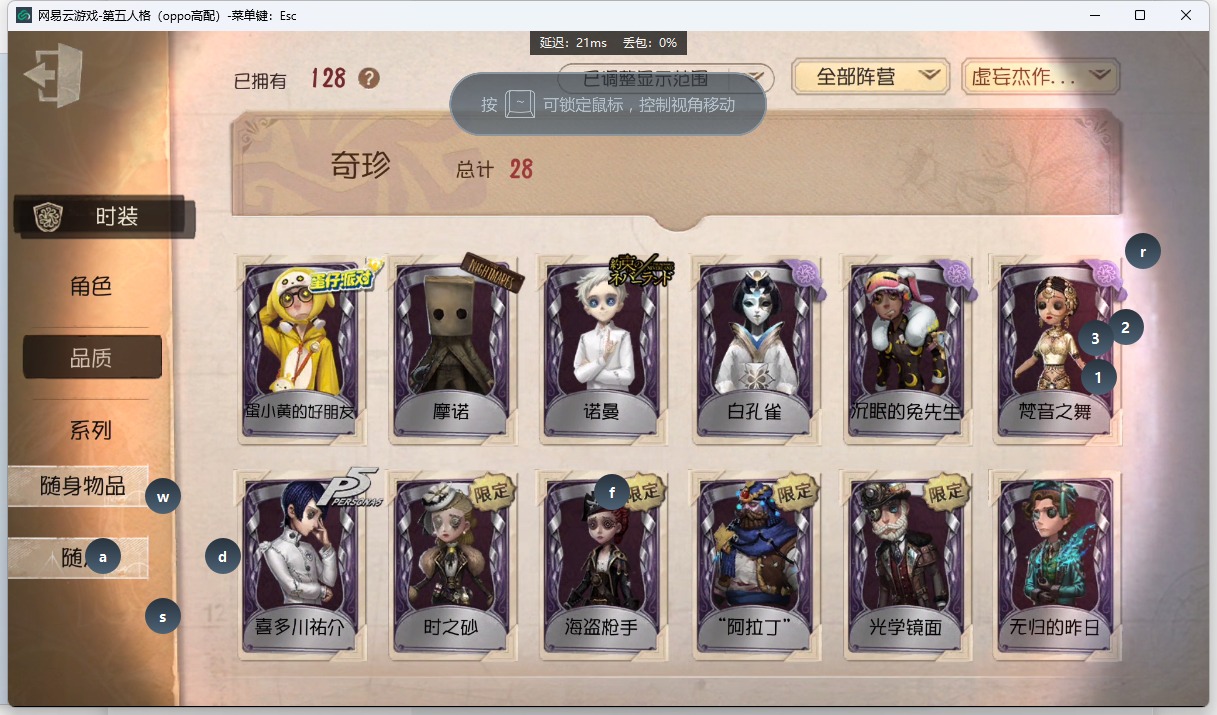Select the 白孔雀 costume card
Viewport: 1217px width, 715px height.
pyautogui.click(x=754, y=348)
